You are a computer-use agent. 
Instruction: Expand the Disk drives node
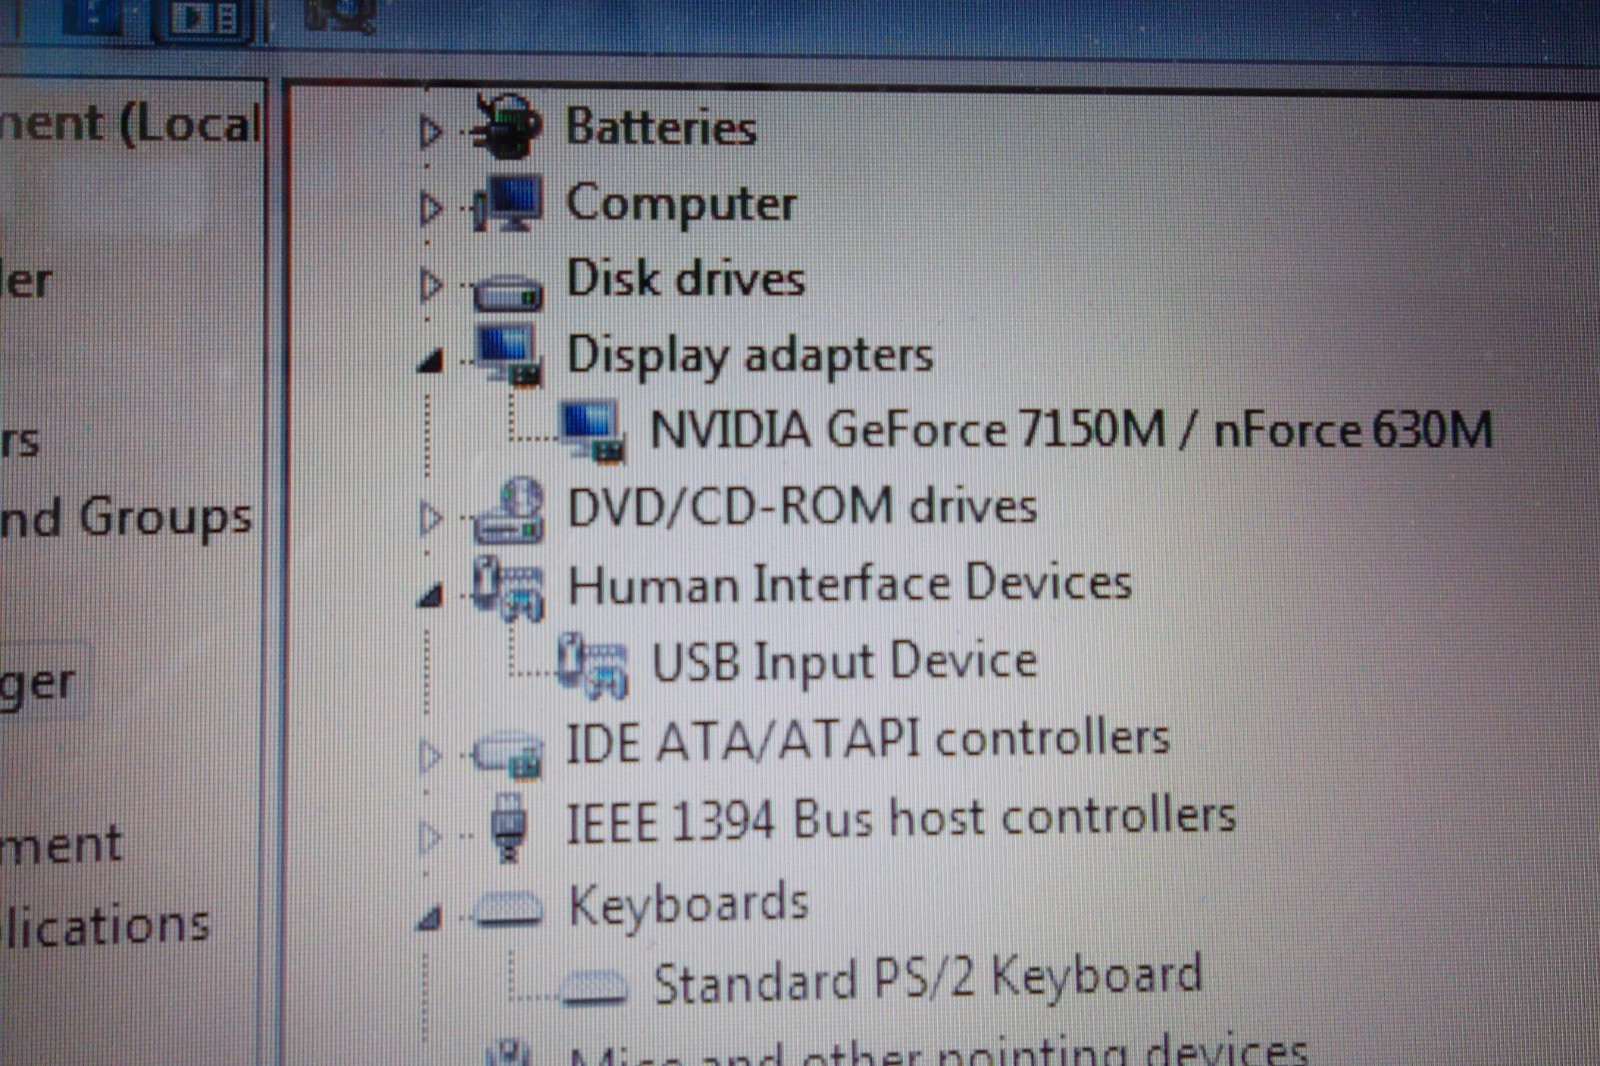pyautogui.click(x=430, y=285)
